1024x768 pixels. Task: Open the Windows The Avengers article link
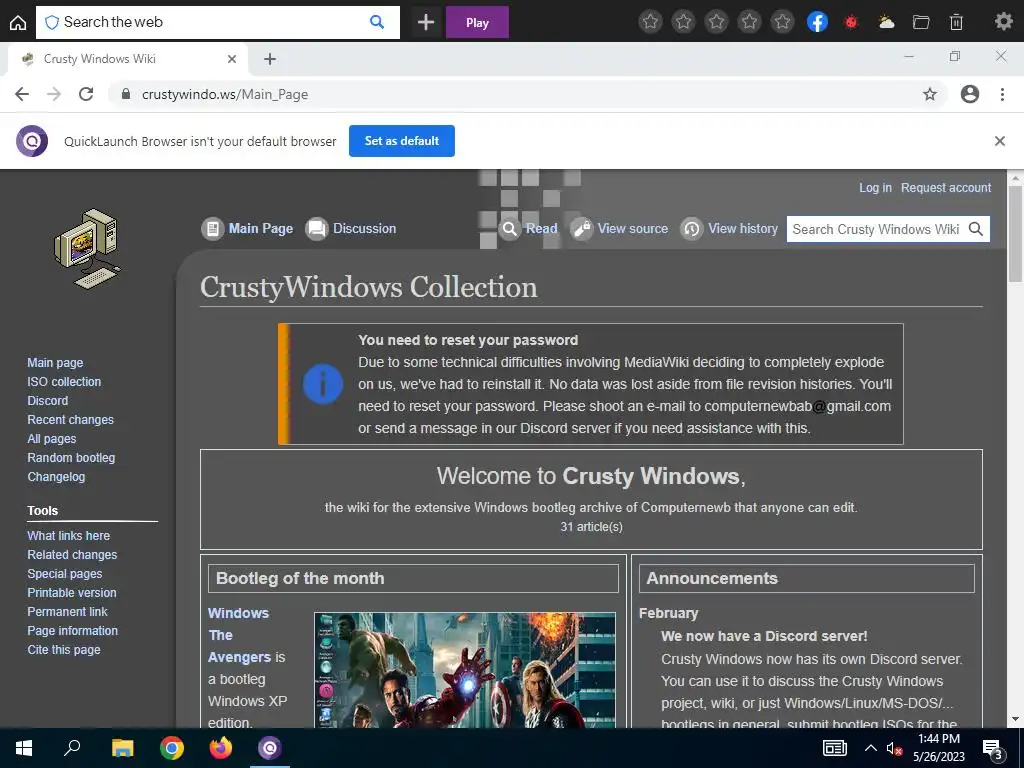(239, 635)
